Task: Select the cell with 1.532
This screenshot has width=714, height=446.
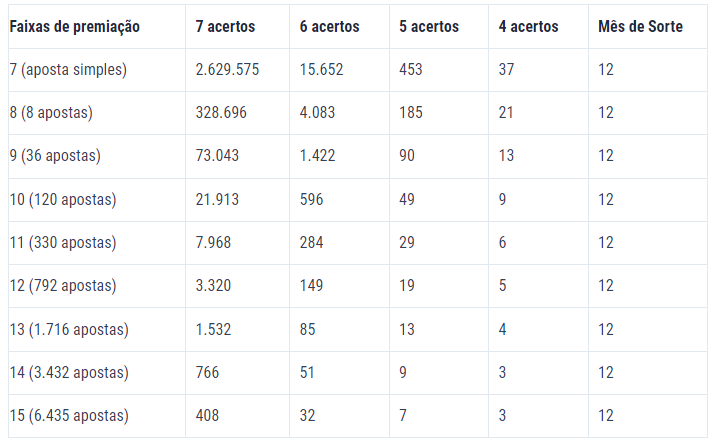Action: point(213,329)
